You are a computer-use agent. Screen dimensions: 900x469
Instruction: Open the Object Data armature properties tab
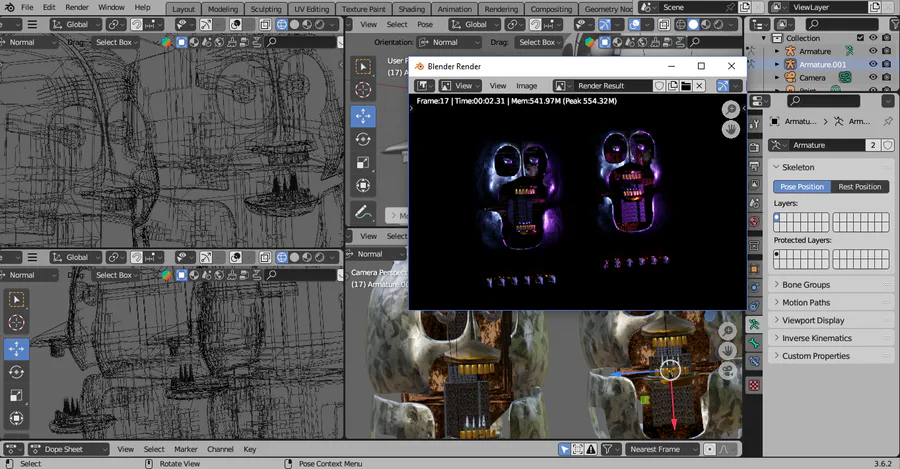(x=754, y=324)
